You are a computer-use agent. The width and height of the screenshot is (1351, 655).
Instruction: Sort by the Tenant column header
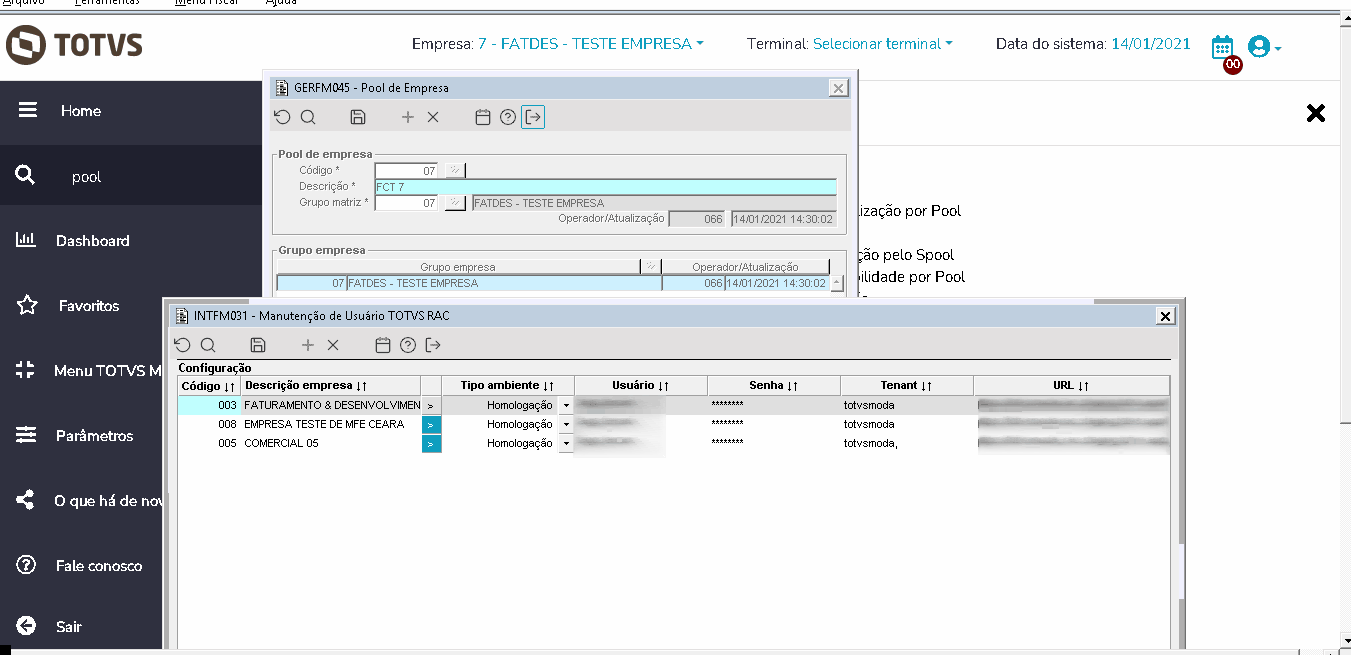click(906, 386)
